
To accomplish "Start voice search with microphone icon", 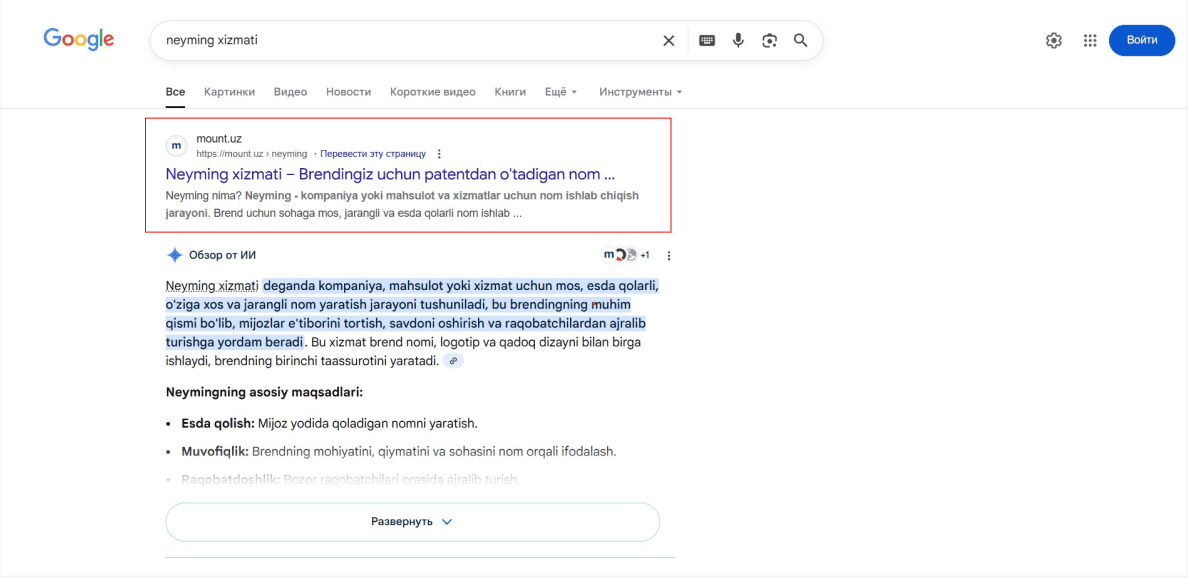I will pyautogui.click(x=738, y=41).
